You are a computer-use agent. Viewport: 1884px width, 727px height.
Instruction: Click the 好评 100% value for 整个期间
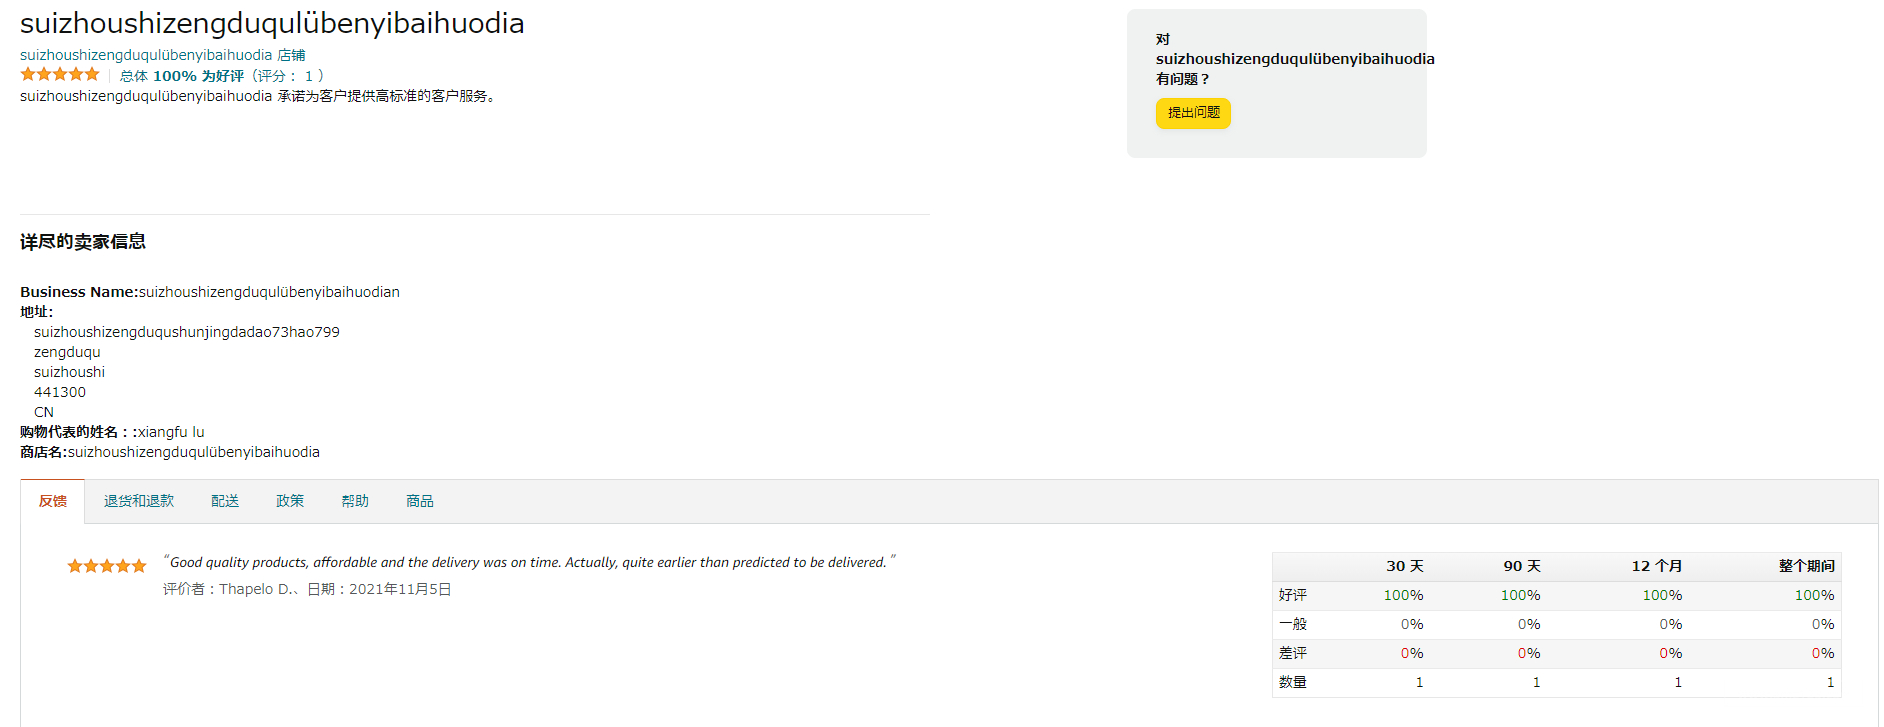1814,595
